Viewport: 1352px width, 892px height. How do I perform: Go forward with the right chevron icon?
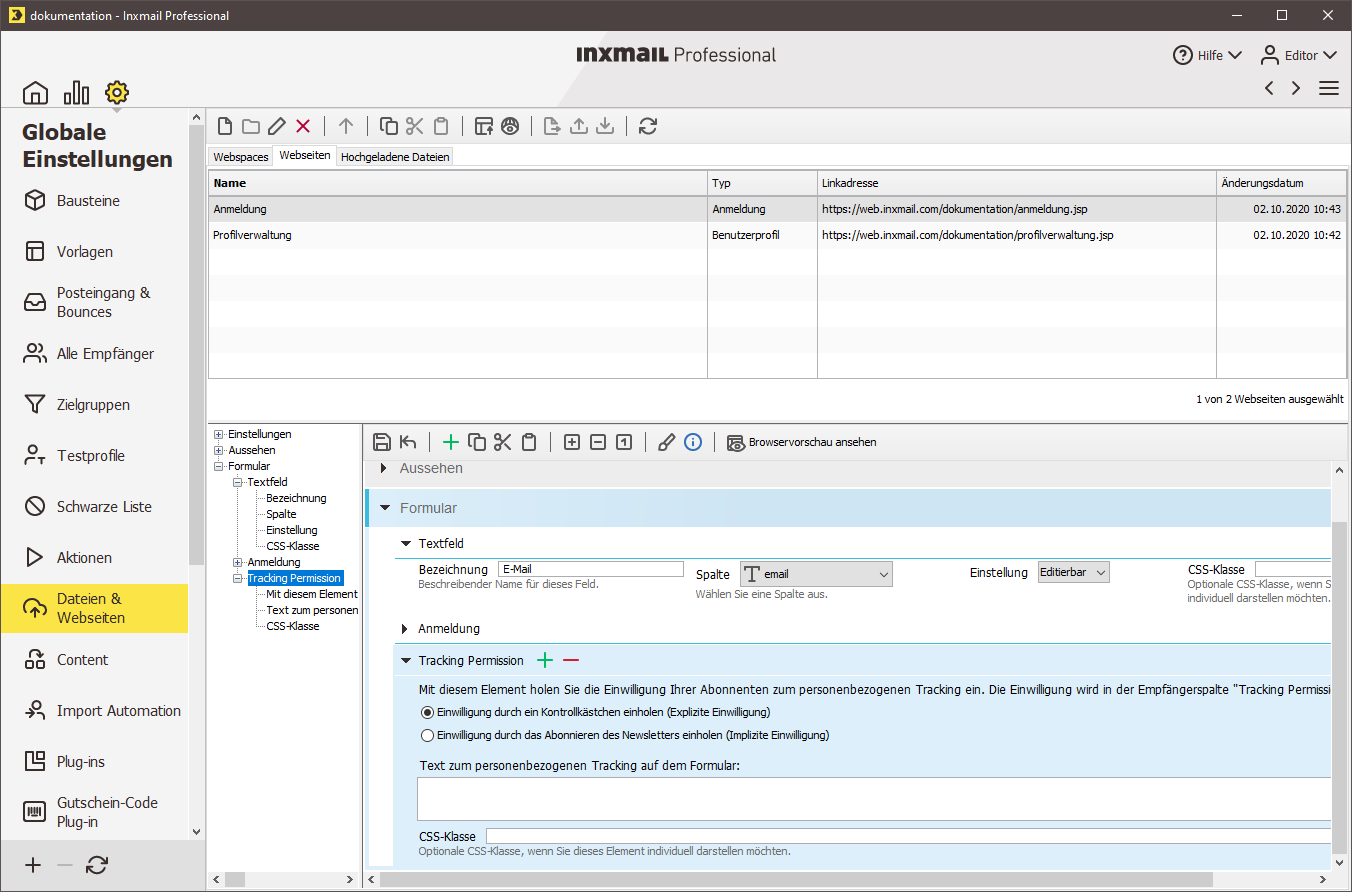pos(1296,88)
